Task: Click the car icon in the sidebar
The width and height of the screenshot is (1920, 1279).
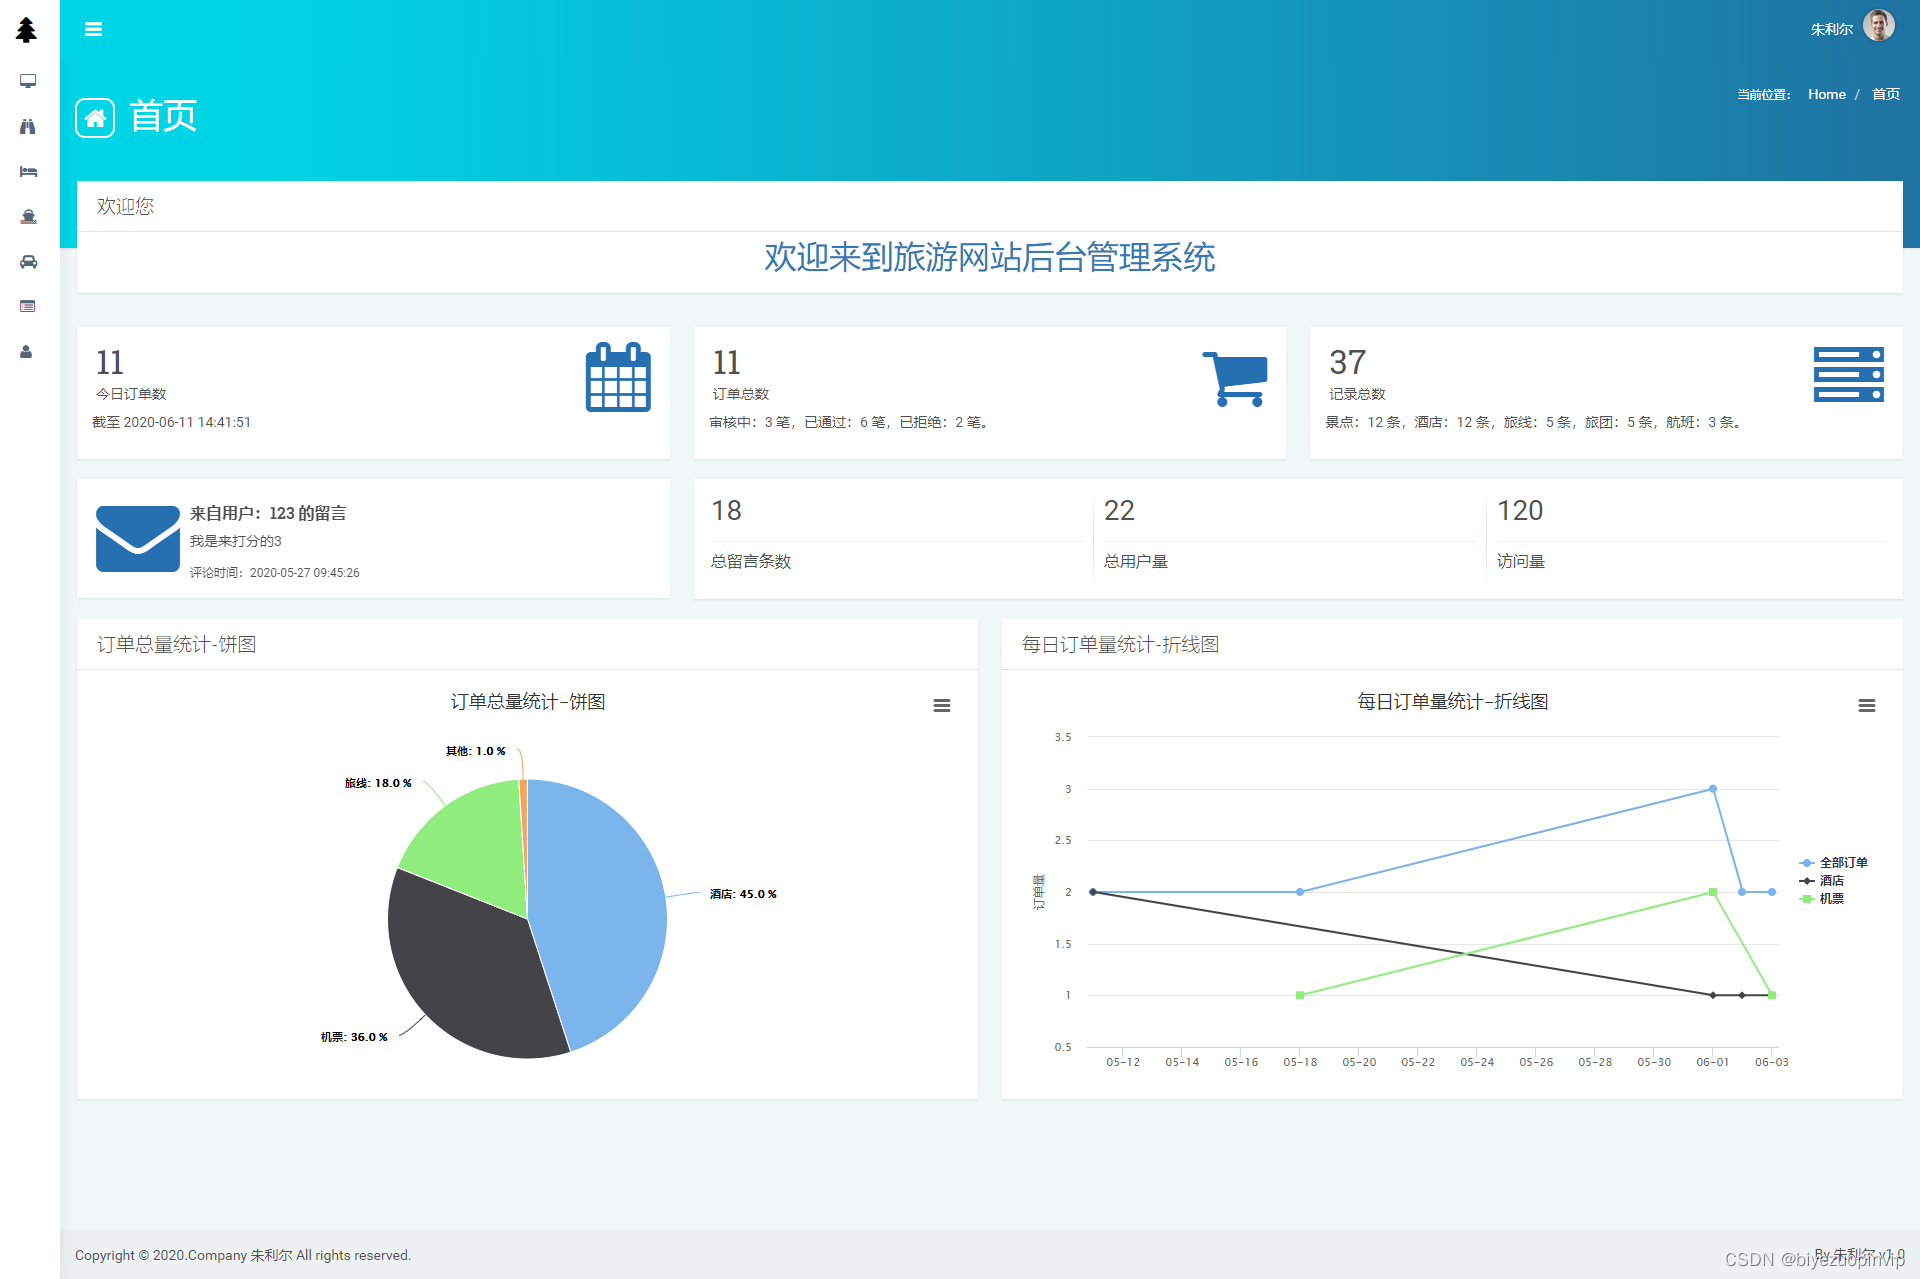Action: click(x=27, y=262)
